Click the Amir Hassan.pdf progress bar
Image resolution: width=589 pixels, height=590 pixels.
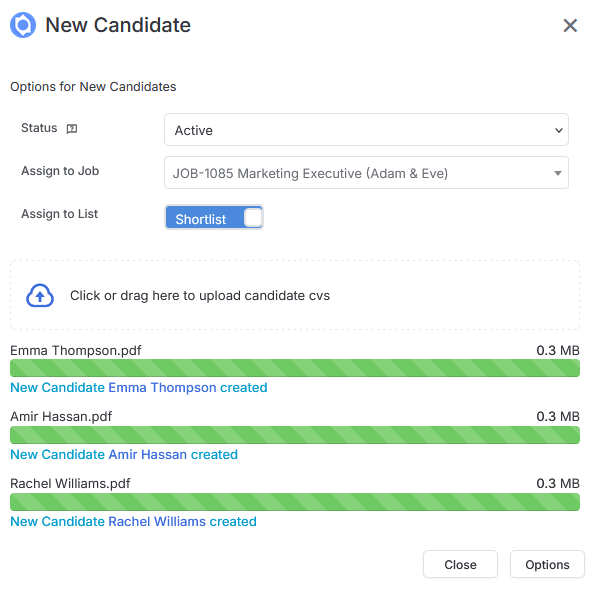tap(295, 435)
